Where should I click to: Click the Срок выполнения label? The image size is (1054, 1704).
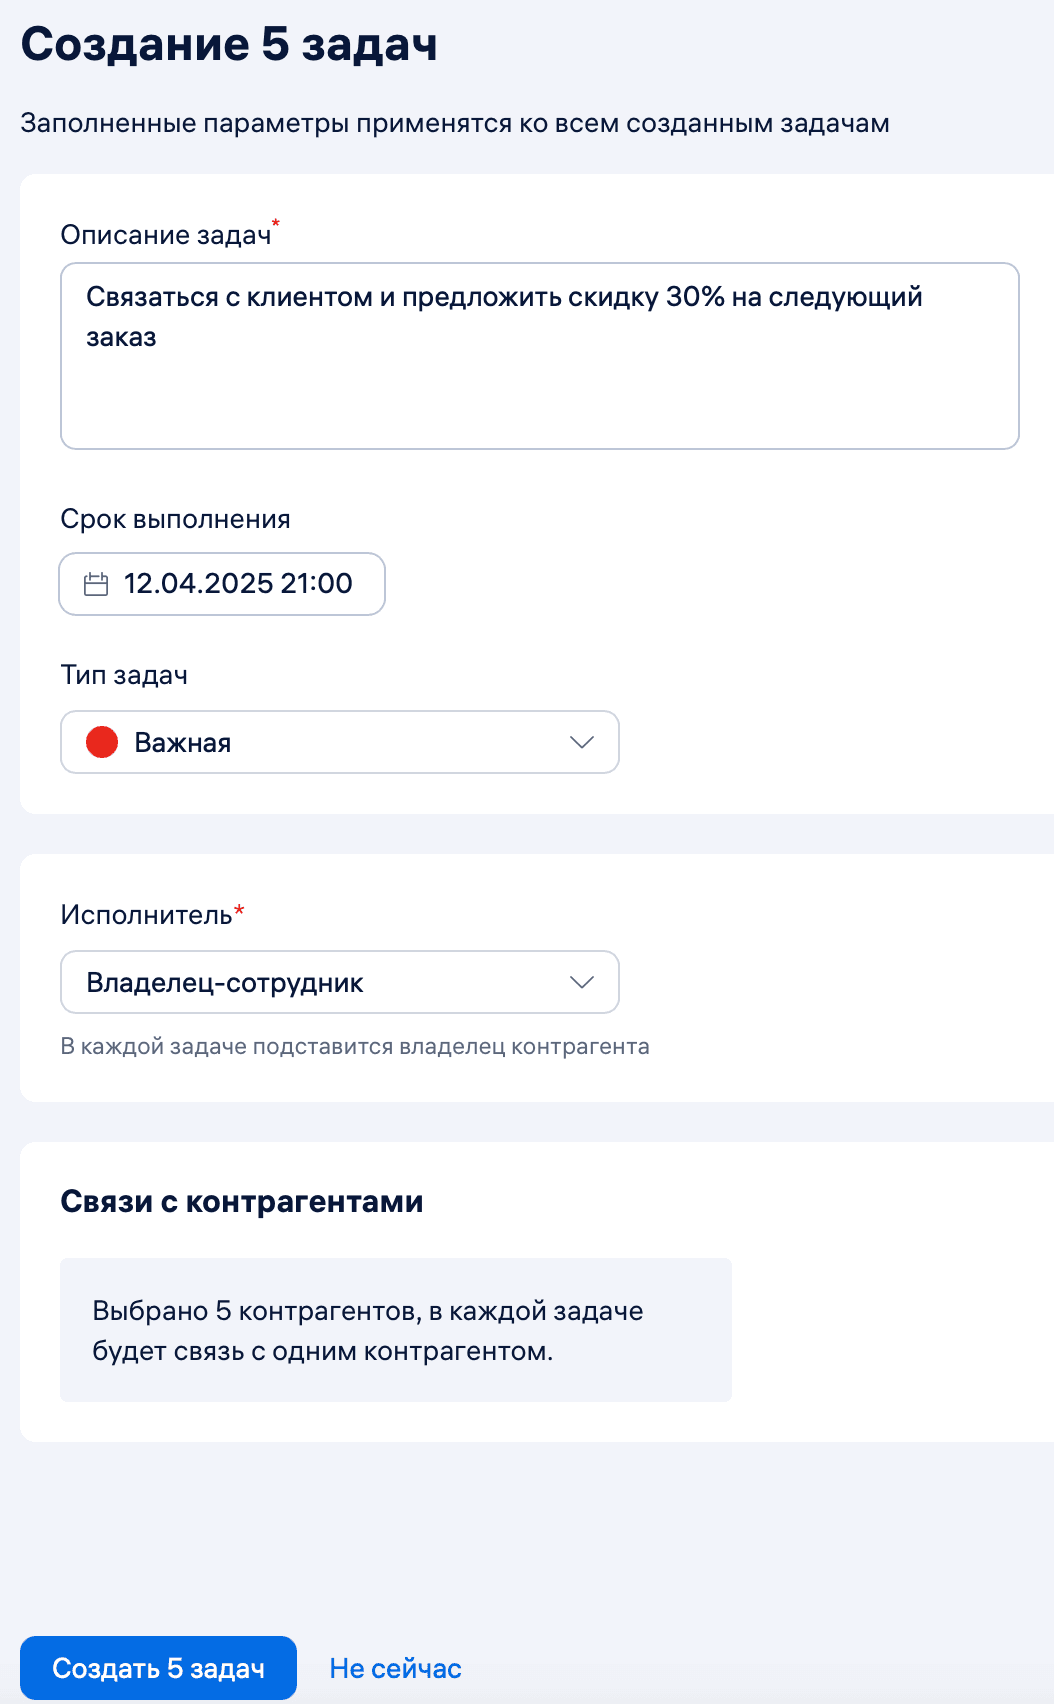point(175,519)
